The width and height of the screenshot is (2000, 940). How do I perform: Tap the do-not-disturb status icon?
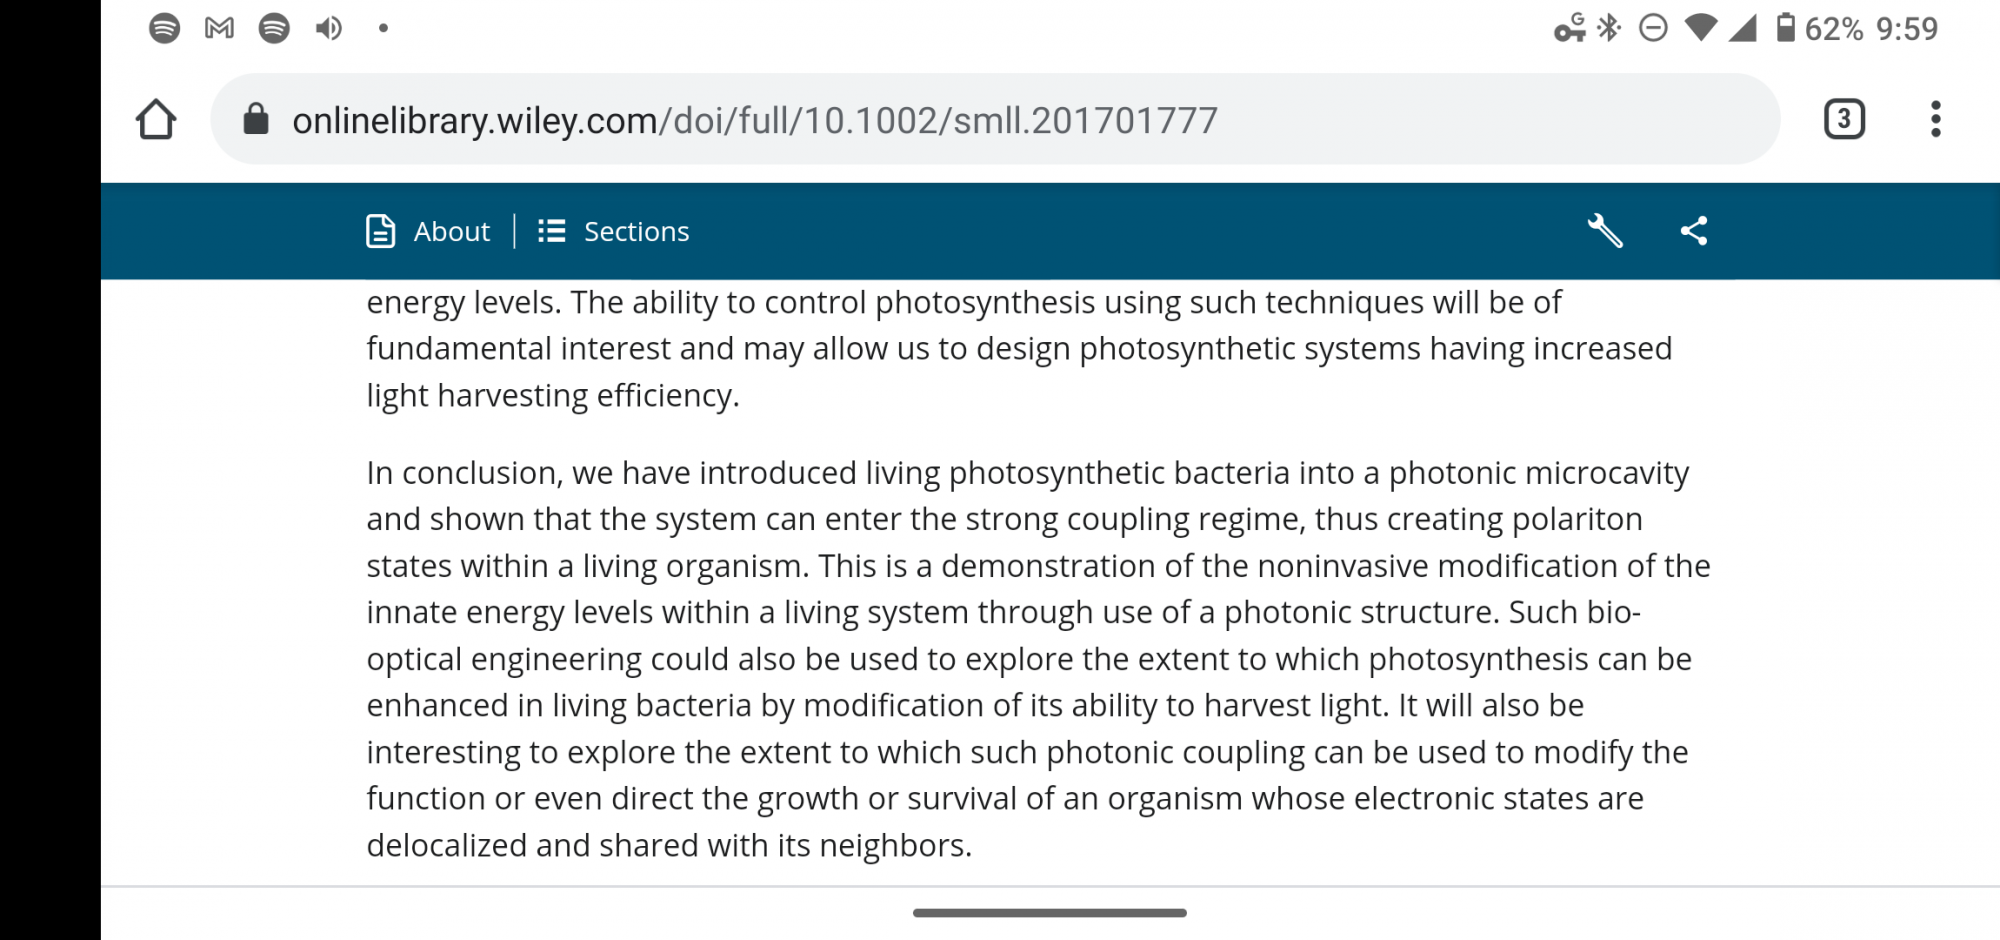click(1653, 28)
